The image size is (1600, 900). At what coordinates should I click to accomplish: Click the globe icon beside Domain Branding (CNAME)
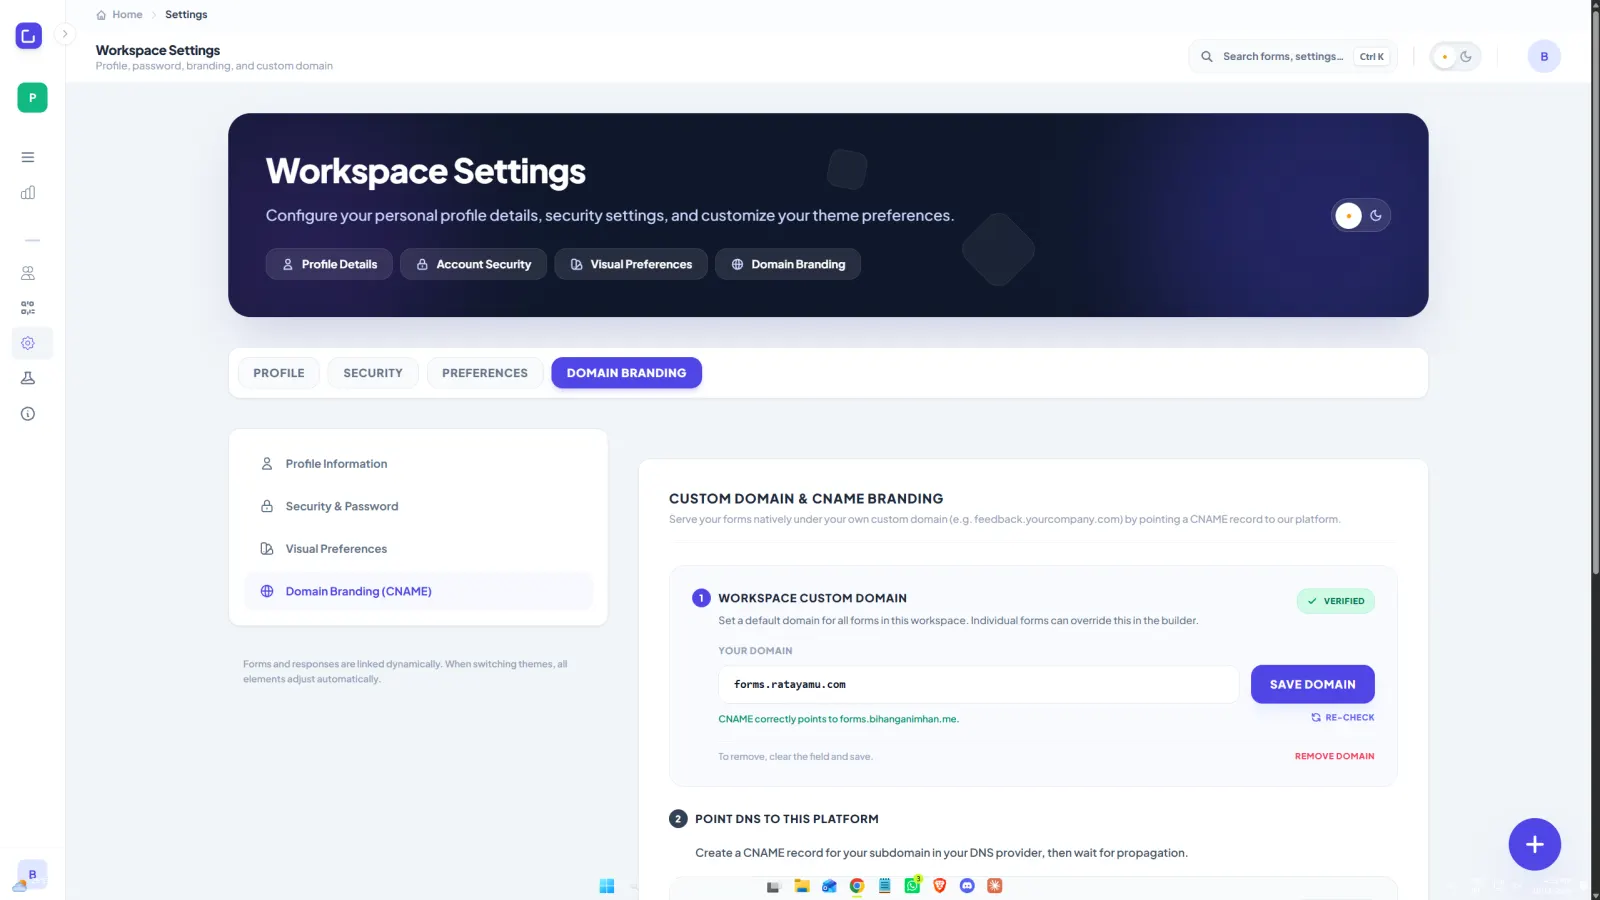(267, 592)
